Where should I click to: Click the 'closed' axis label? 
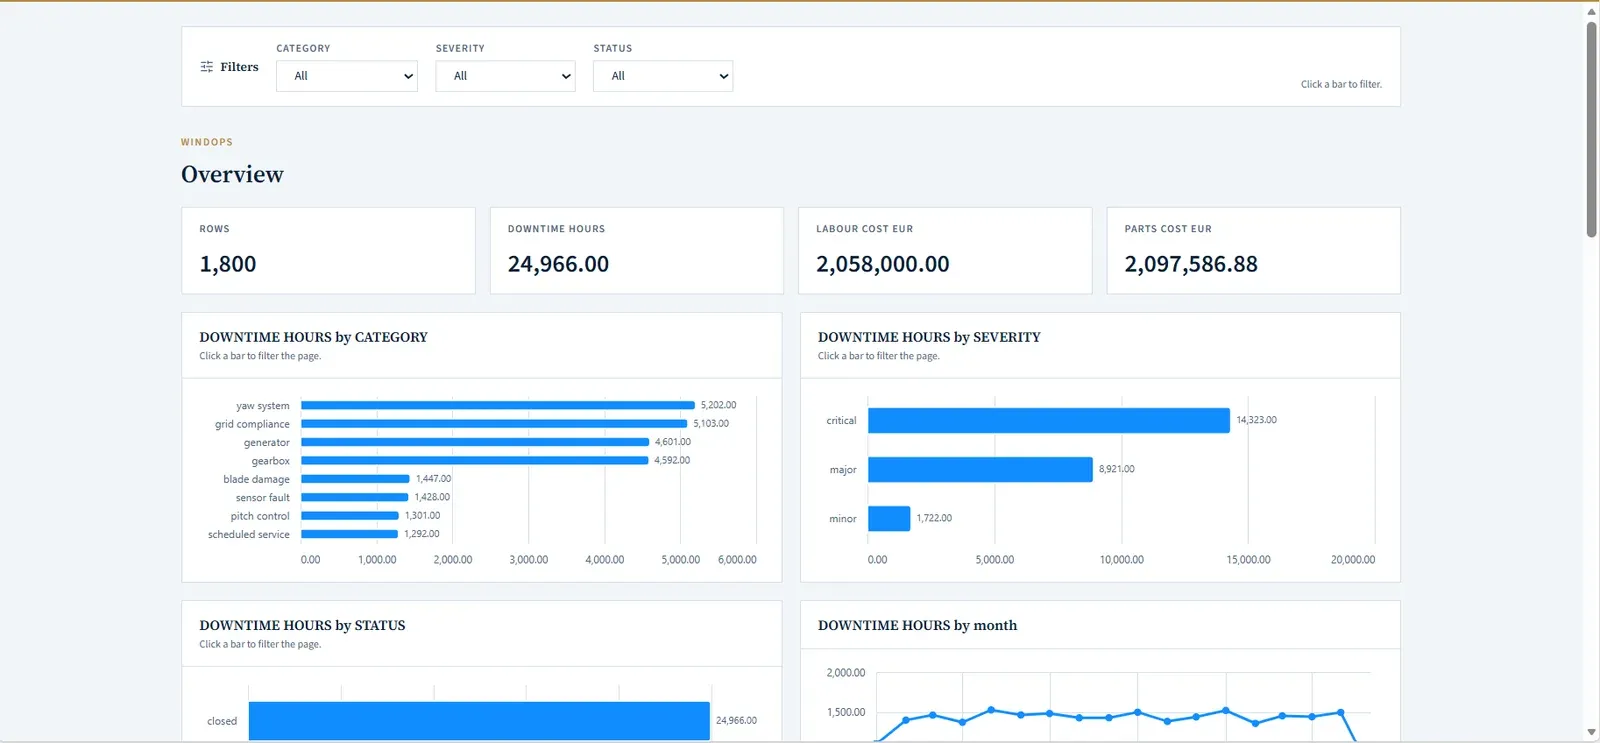tap(222, 721)
